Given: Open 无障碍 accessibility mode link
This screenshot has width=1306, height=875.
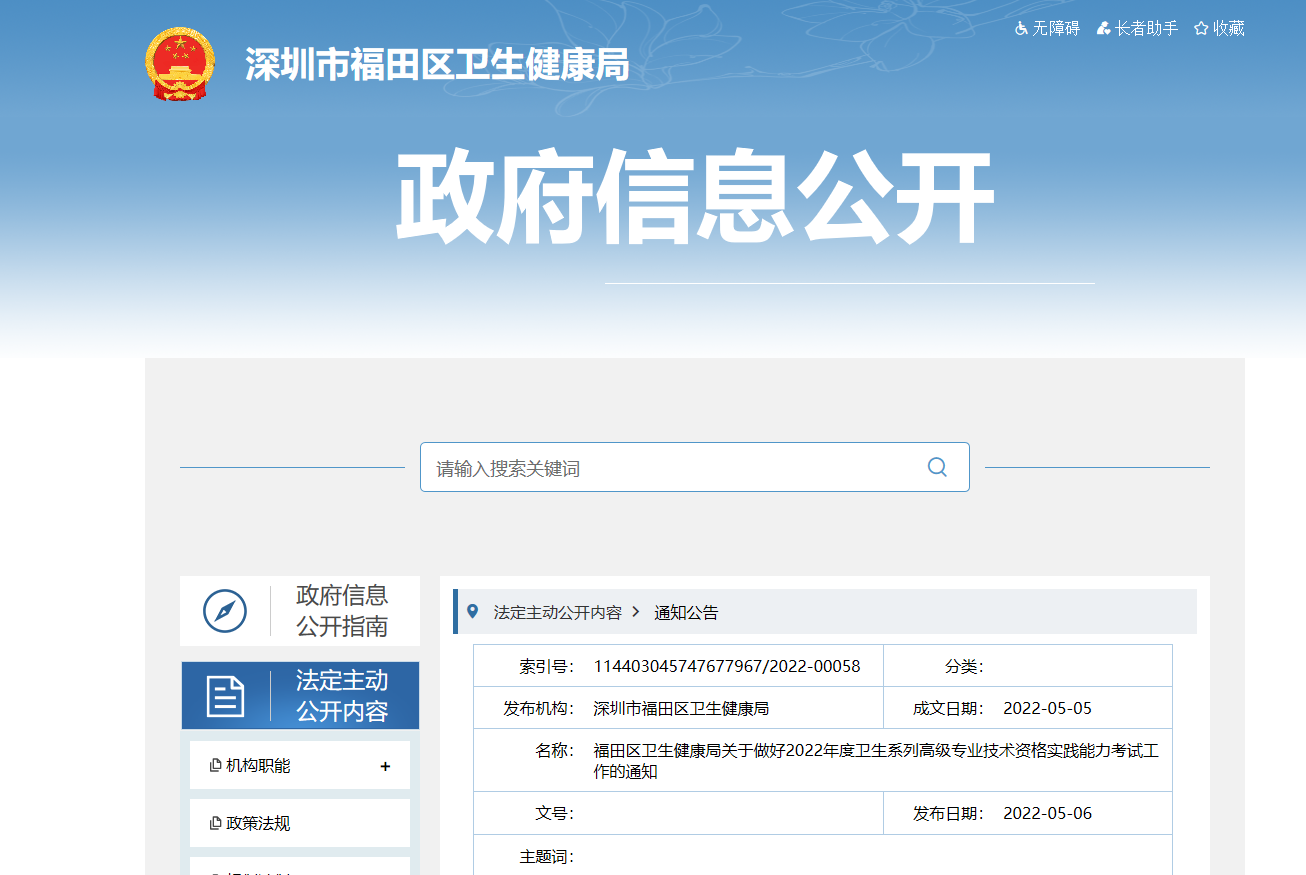Looking at the screenshot, I should (x=1056, y=29).
